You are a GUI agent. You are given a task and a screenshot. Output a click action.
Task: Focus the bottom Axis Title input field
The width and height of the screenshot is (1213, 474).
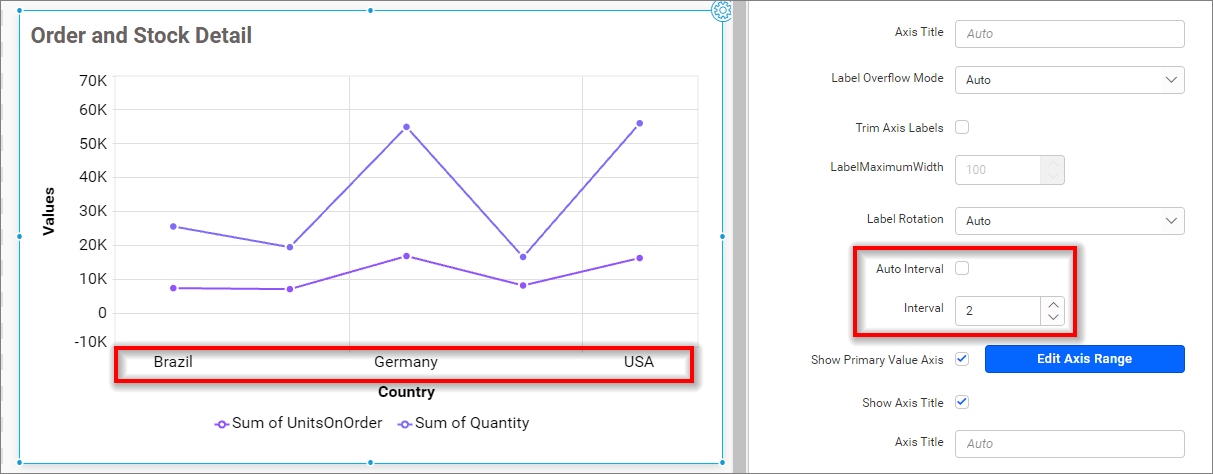[1070, 443]
